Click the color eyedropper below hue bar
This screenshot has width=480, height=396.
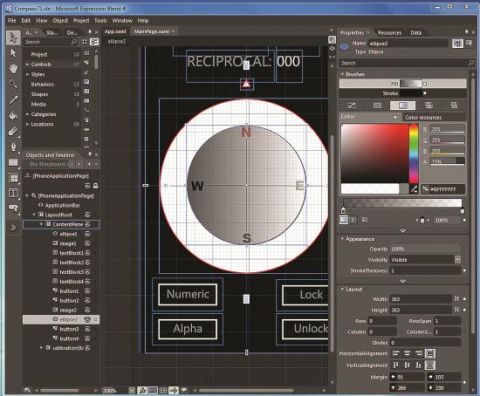coord(414,189)
